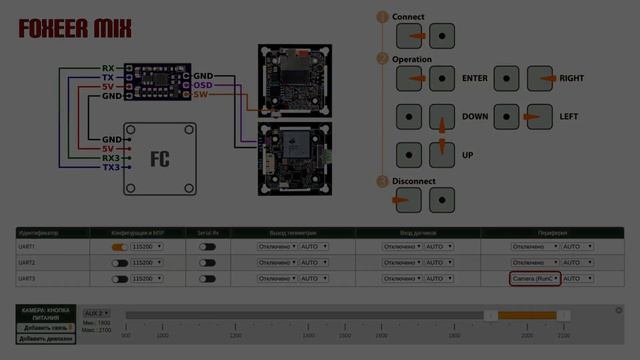Open UART1 MSP baud rate 115200 dropdown
This screenshot has width=640, height=360.
click(x=147, y=247)
